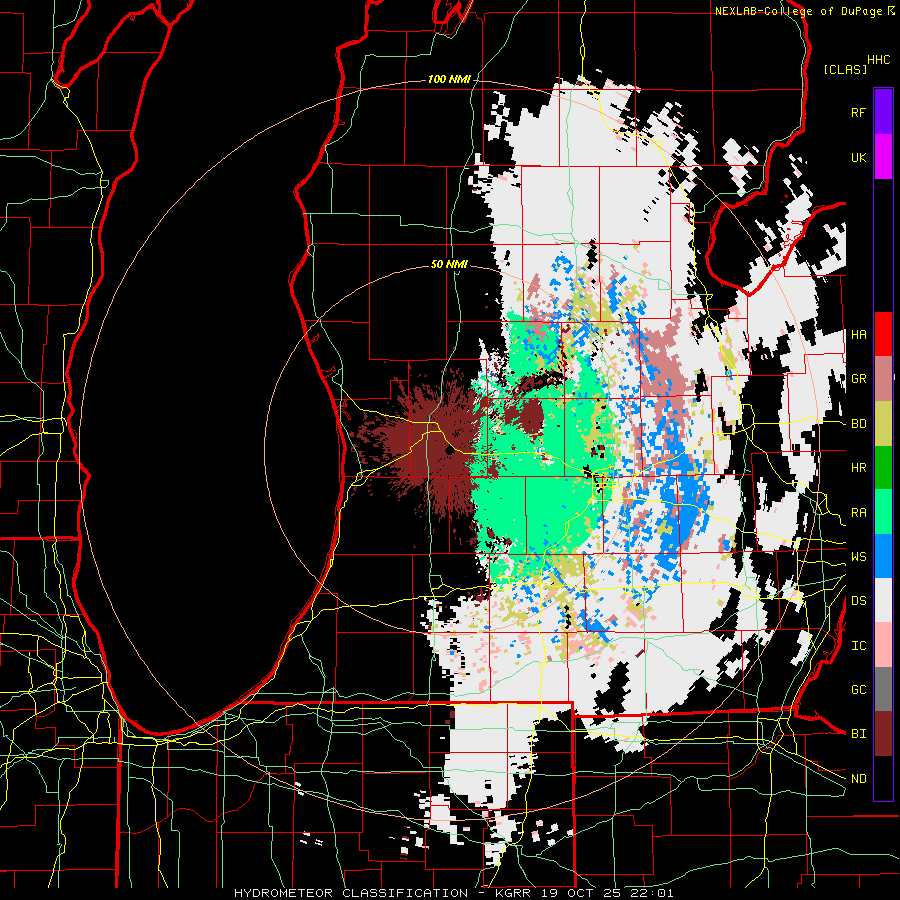The width and height of the screenshot is (900, 900).
Task: Click the NEXLAB-College of DuPage credit text
Action: (798, 11)
